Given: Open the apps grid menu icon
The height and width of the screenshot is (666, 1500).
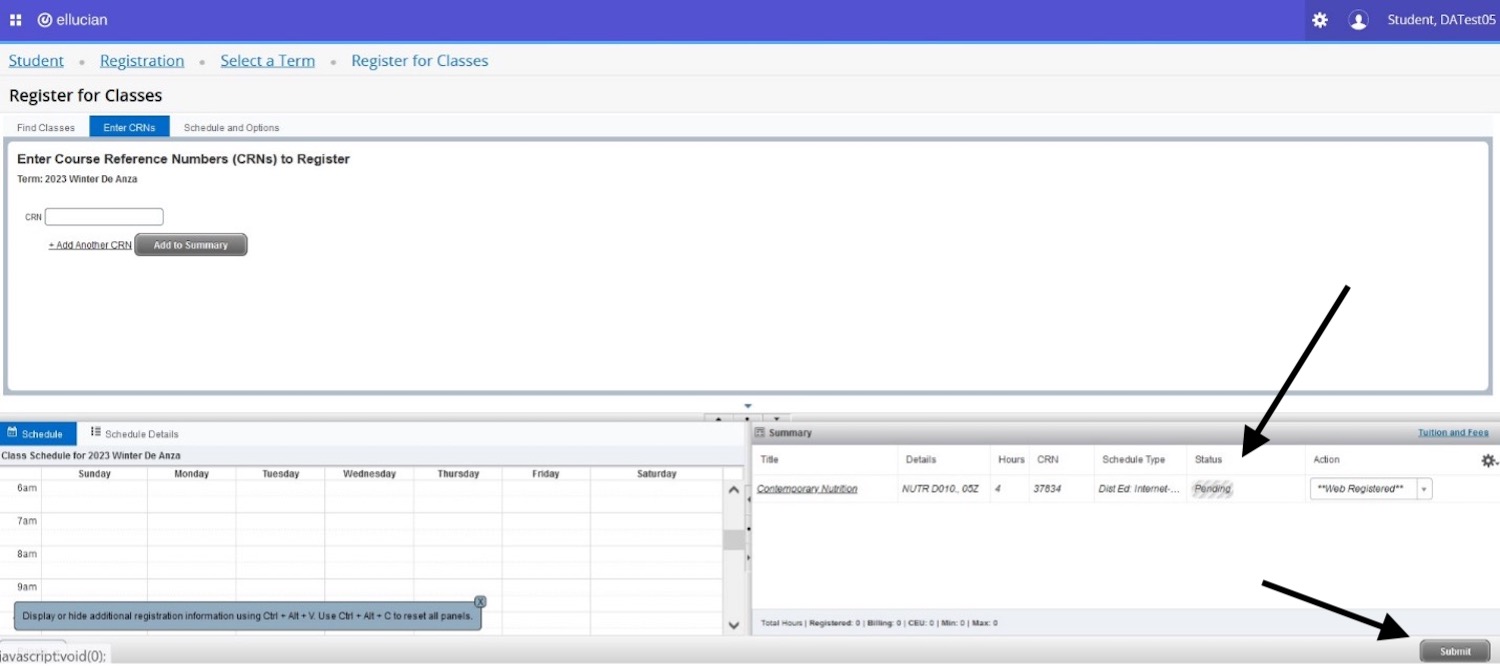Looking at the screenshot, I should click(16, 20).
